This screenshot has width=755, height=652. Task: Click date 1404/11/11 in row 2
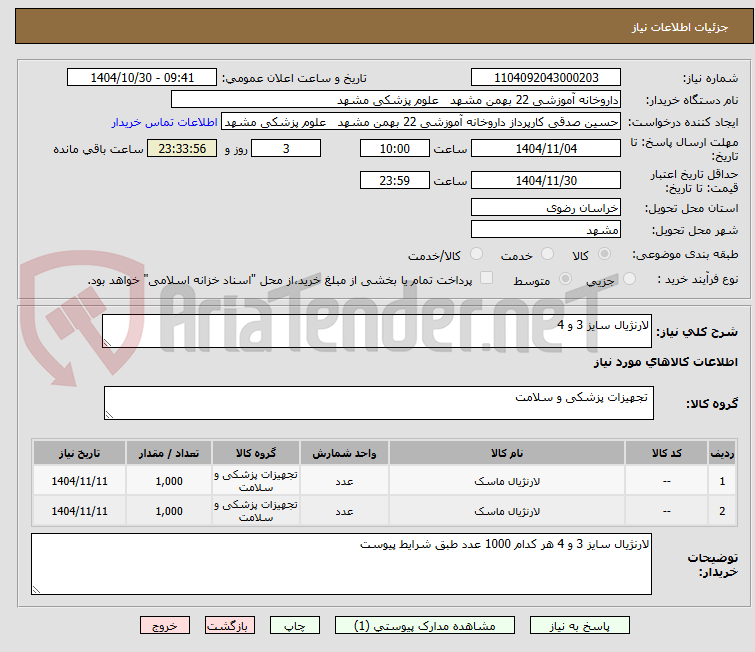(79, 511)
